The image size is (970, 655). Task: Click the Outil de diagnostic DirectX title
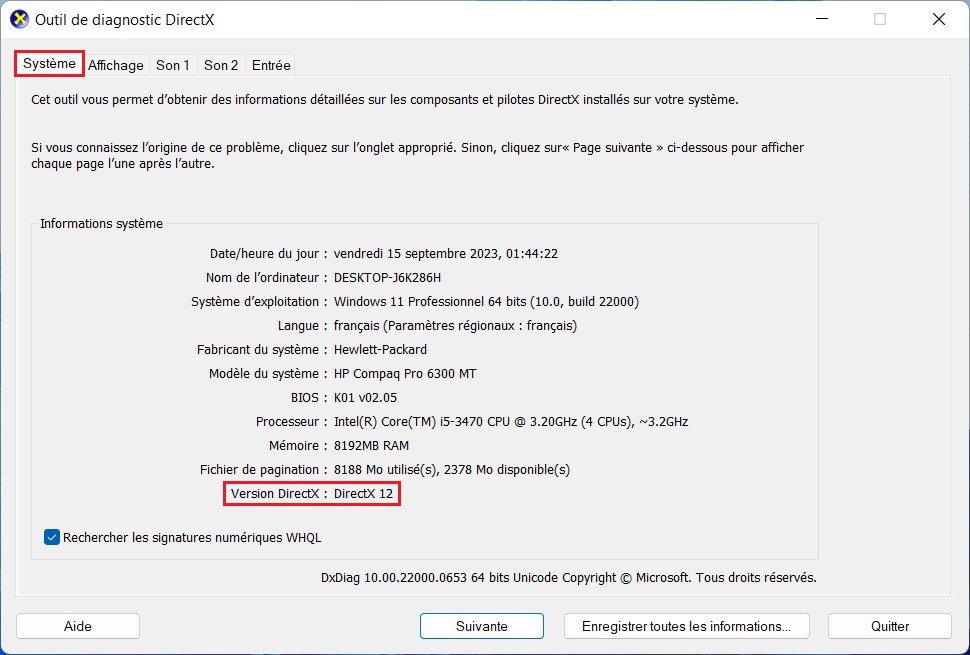pyautogui.click(x=124, y=20)
